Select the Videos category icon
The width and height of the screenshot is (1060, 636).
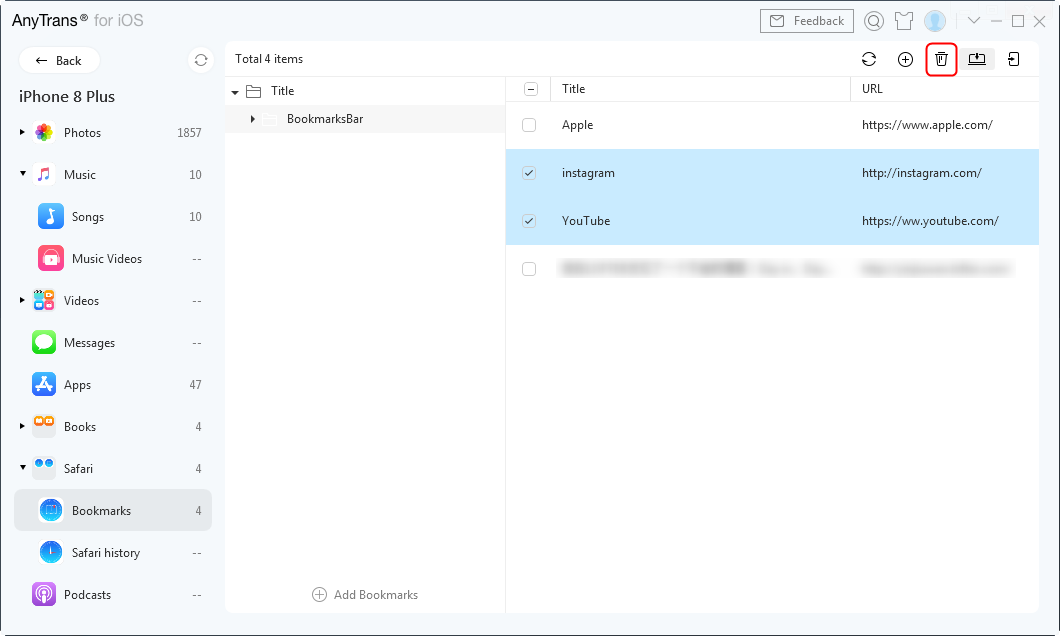coord(44,300)
